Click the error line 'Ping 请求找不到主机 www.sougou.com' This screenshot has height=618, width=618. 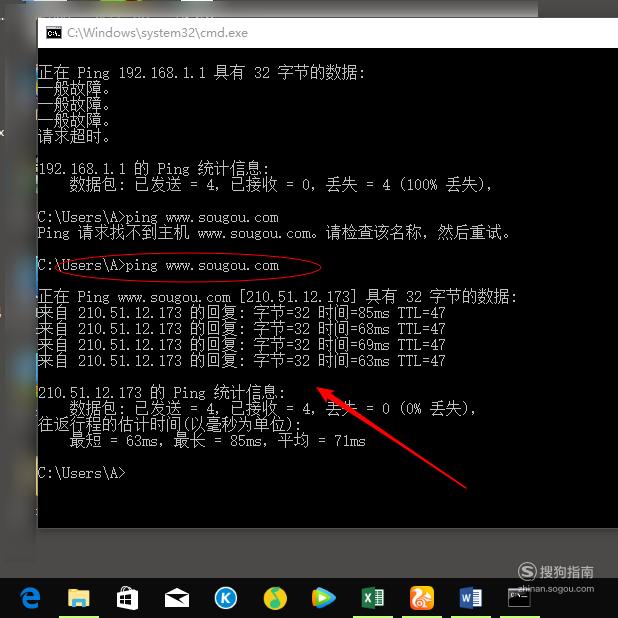tap(274, 233)
